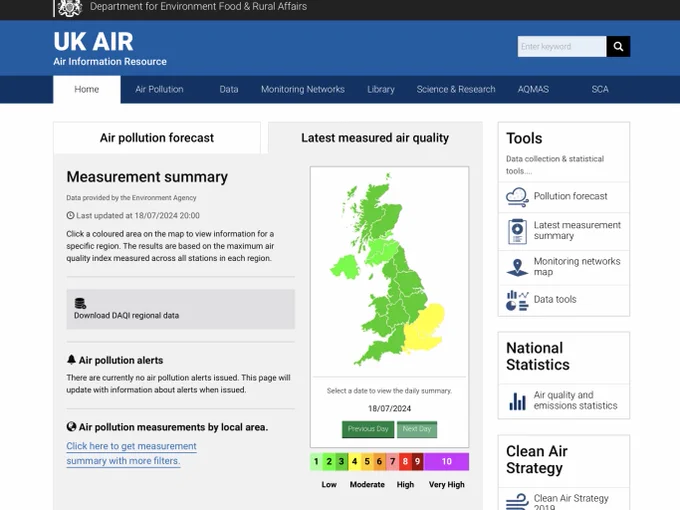Click index 8 red swatch

pos(405,461)
